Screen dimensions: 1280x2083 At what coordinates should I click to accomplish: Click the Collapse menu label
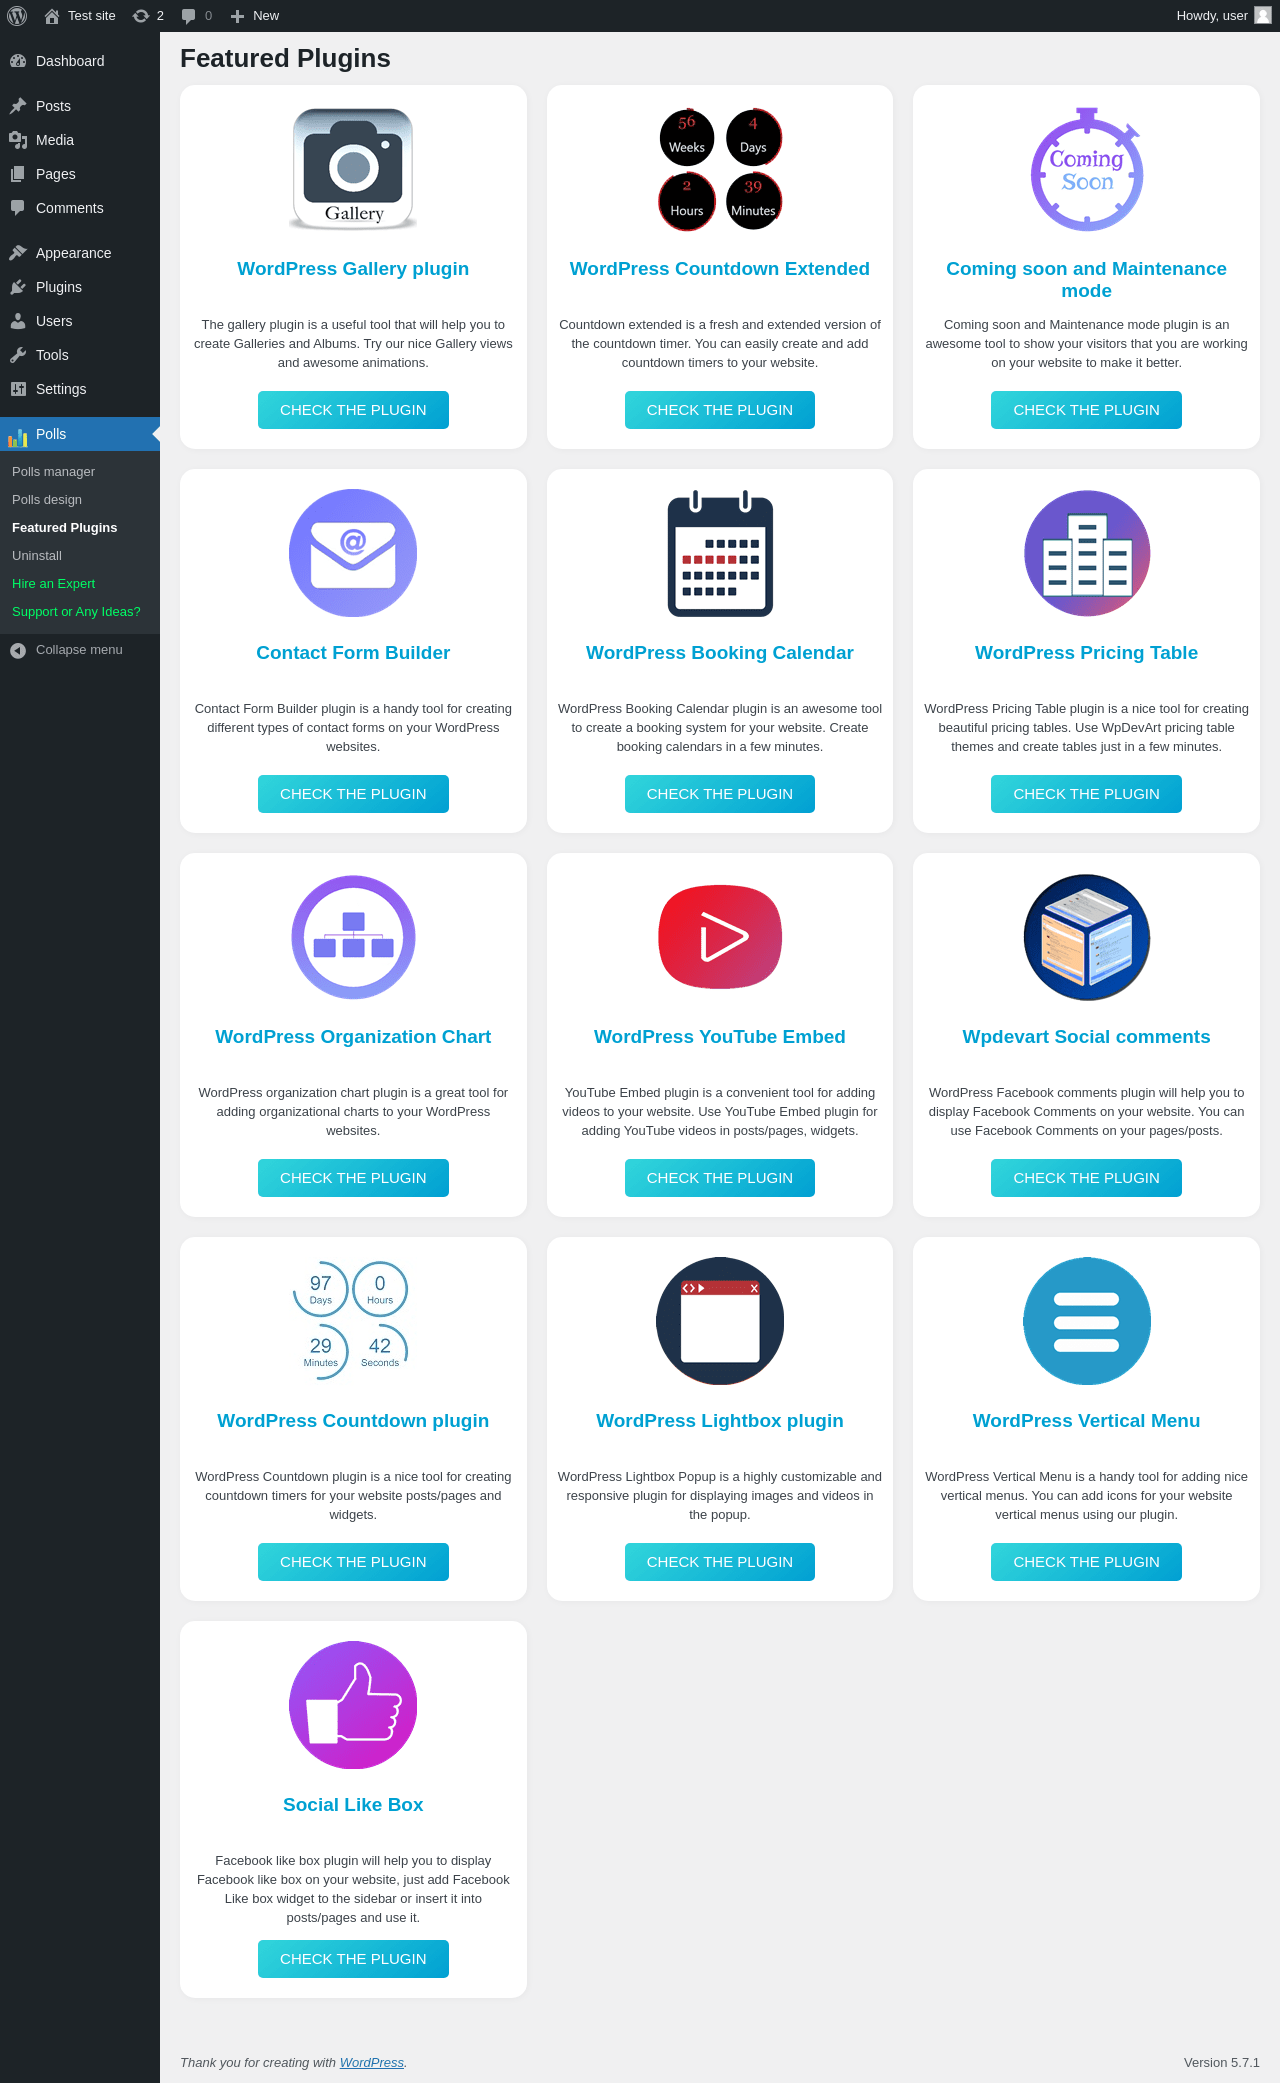point(79,650)
